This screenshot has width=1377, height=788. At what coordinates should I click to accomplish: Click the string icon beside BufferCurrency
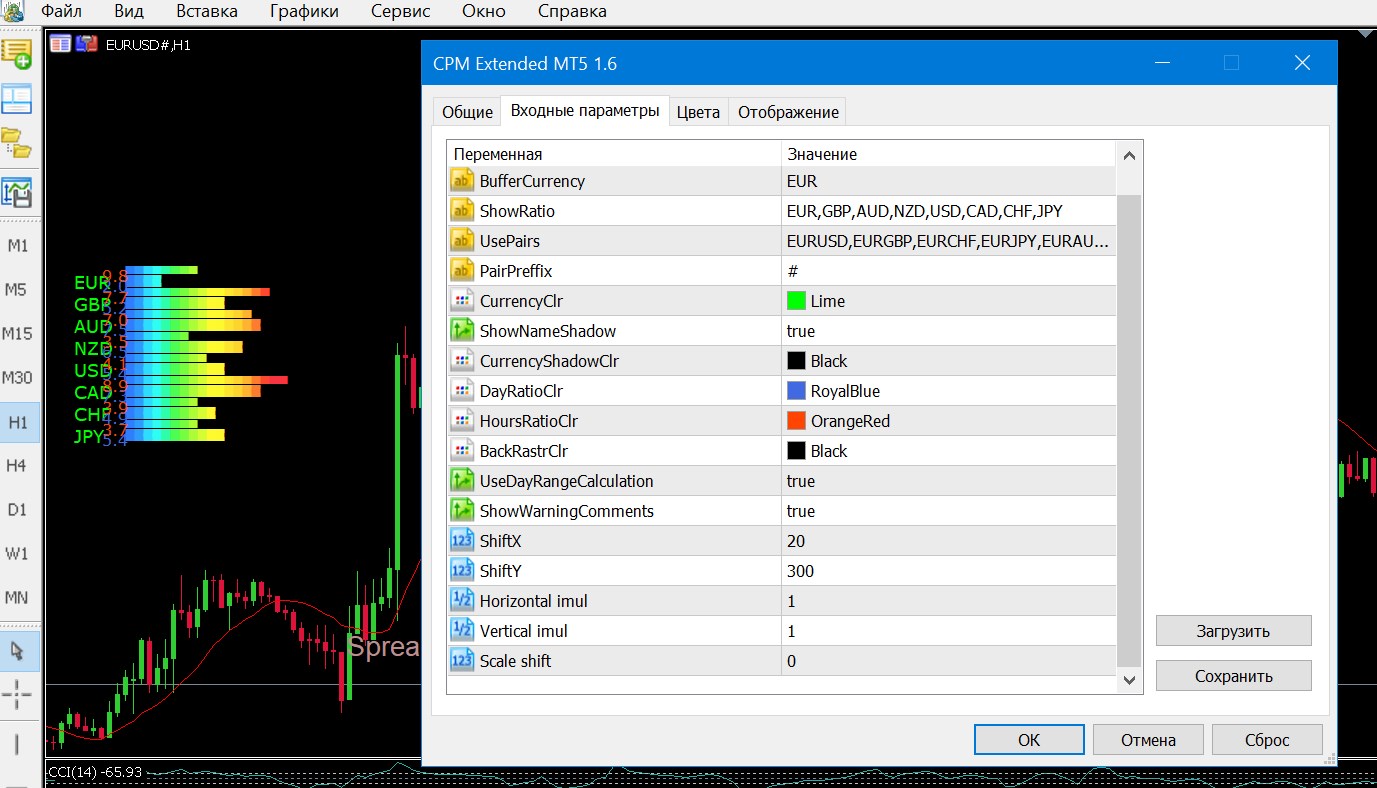pos(462,181)
